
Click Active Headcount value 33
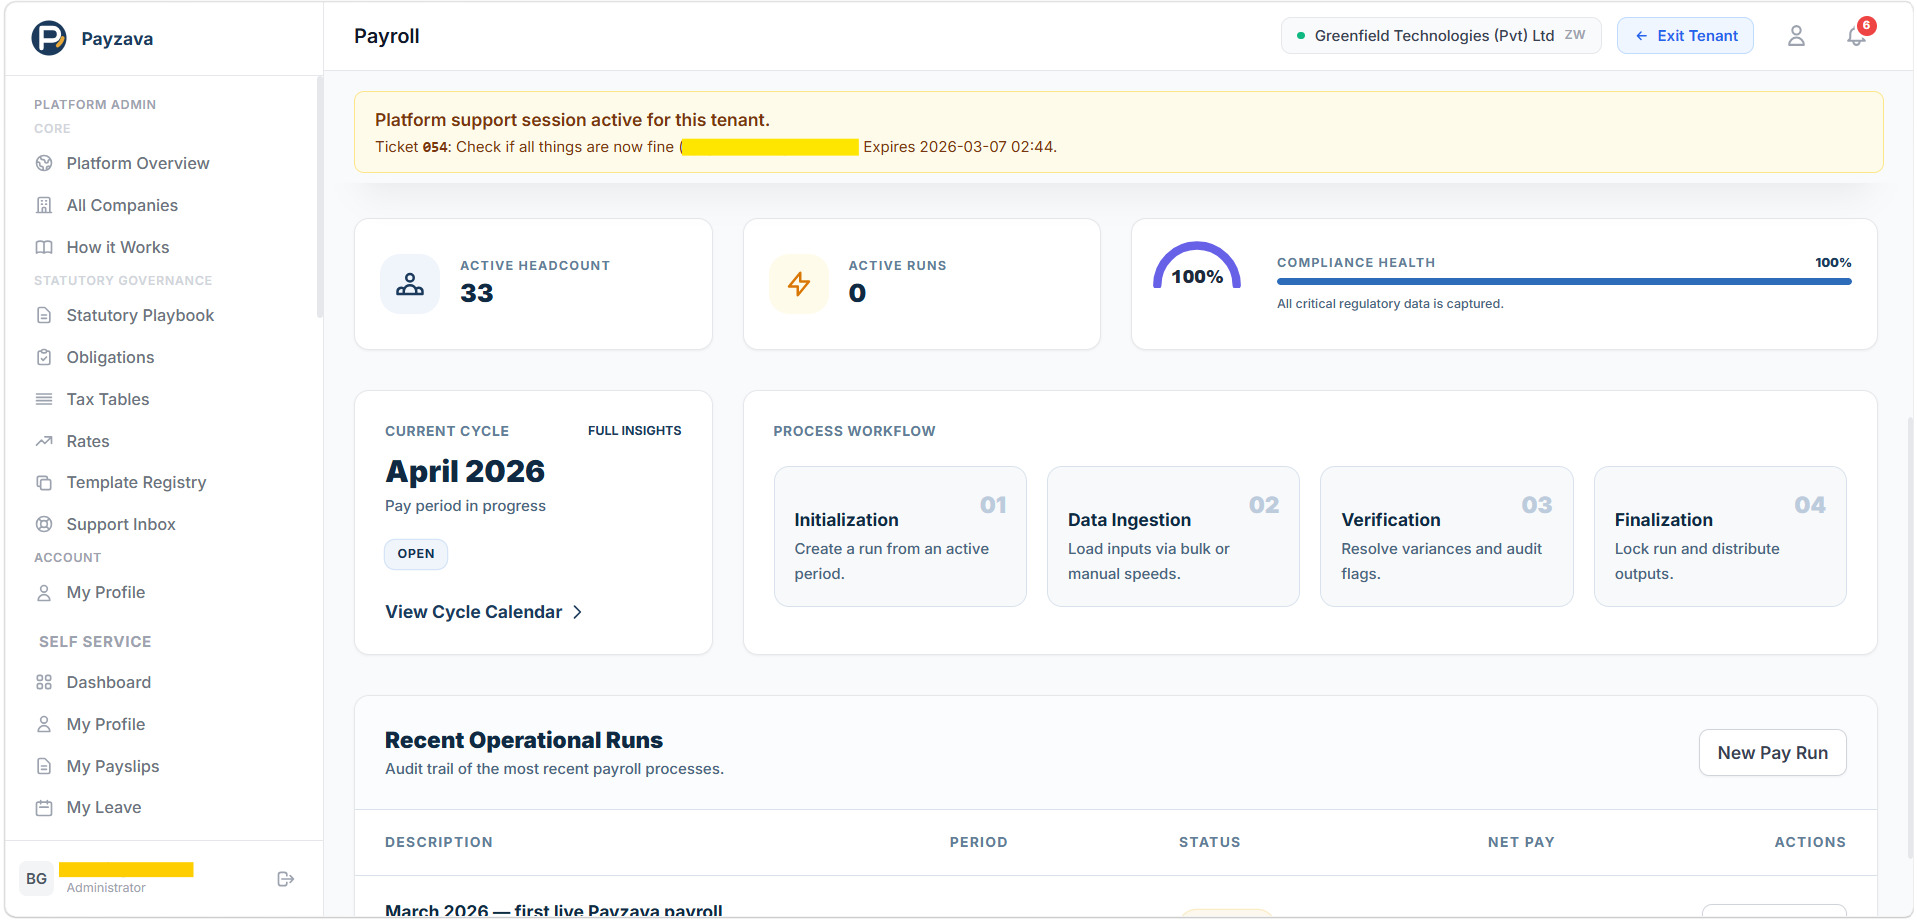(477, 293)
